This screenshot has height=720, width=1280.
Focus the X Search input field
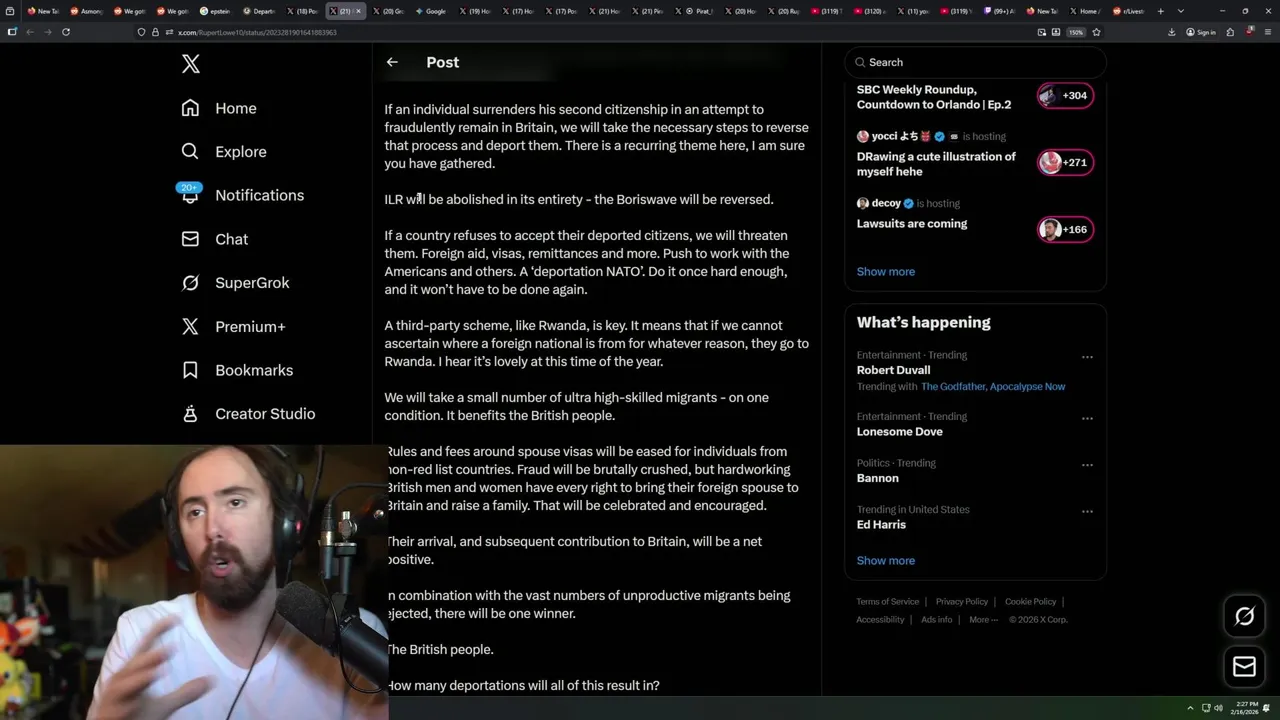click(975, 62)
